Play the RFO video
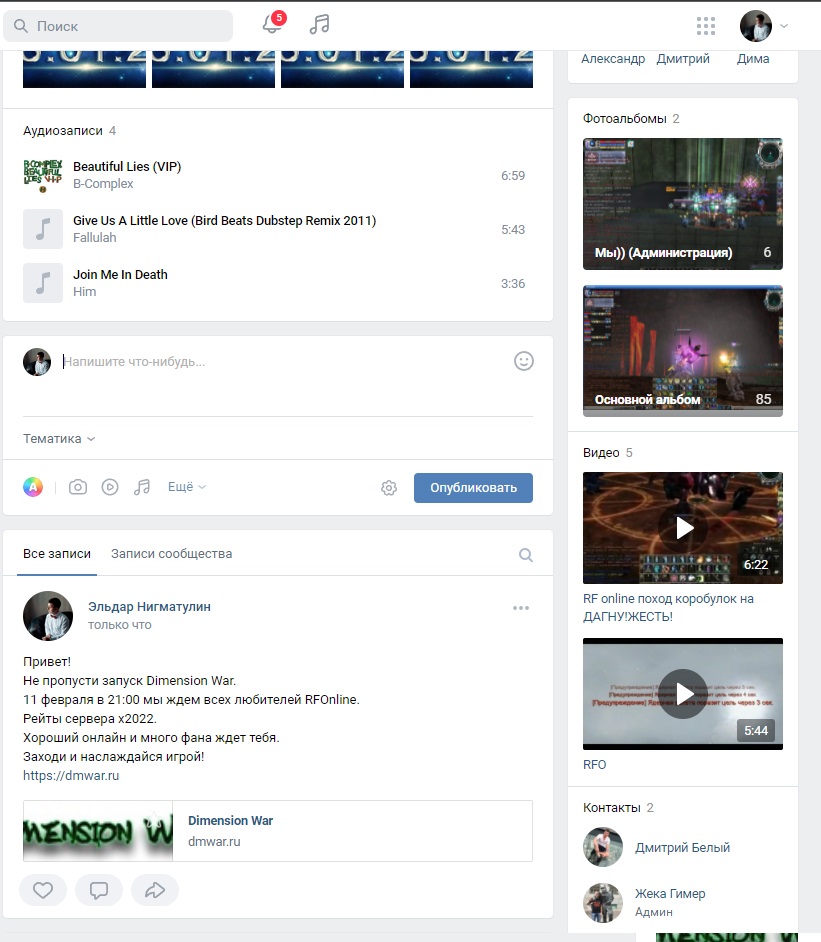 click(x=683, y=694)
